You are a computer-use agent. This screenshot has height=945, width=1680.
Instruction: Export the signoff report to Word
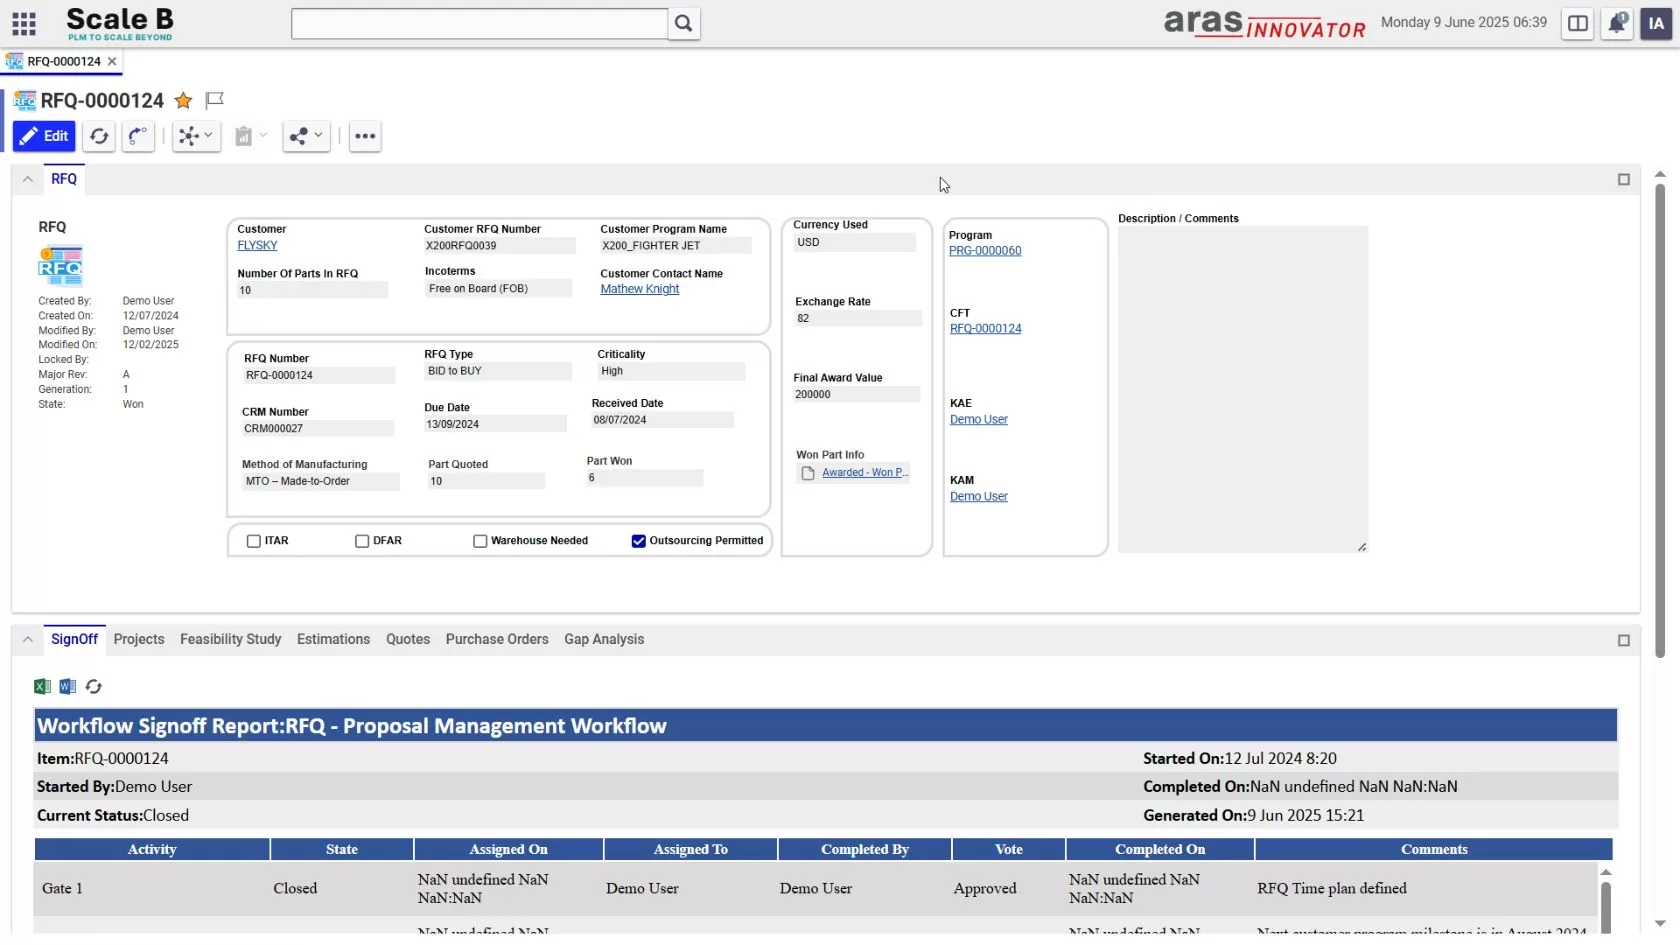click(67, 686)
